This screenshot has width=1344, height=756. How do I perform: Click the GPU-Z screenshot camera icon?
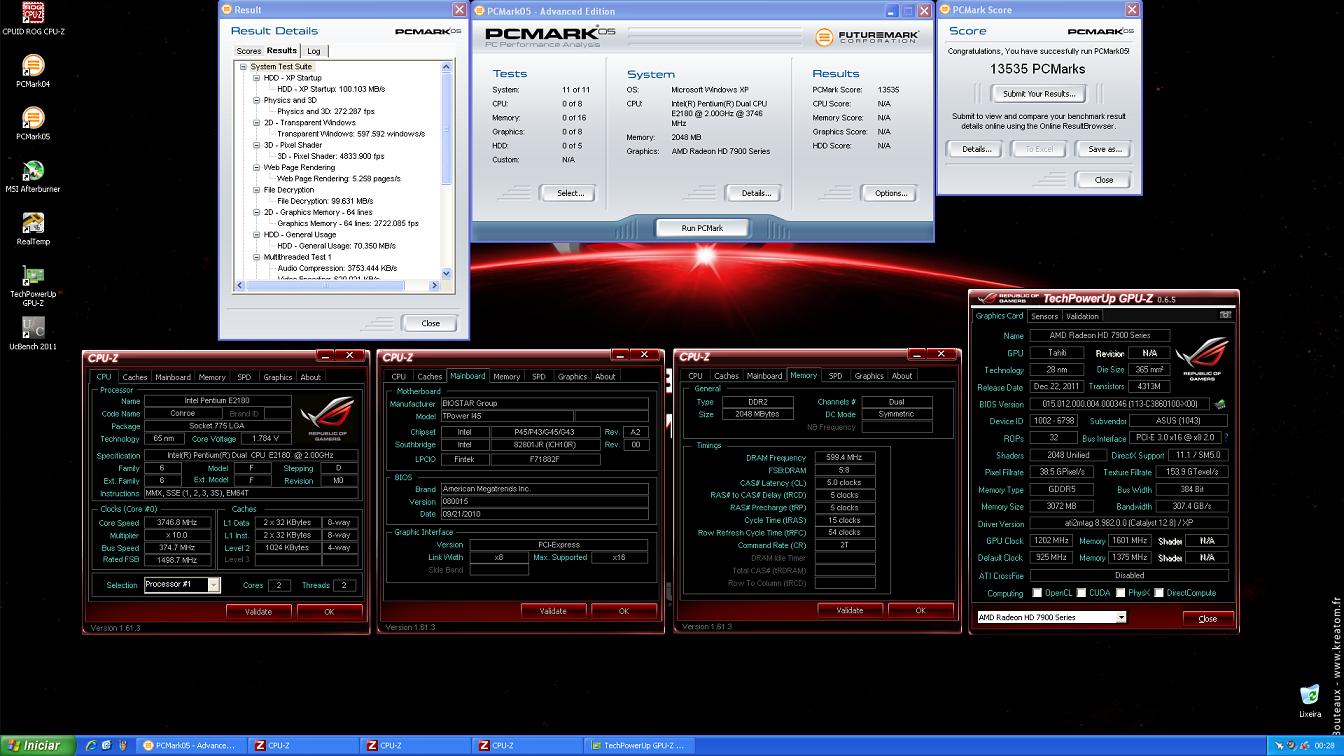[1225, 315]
